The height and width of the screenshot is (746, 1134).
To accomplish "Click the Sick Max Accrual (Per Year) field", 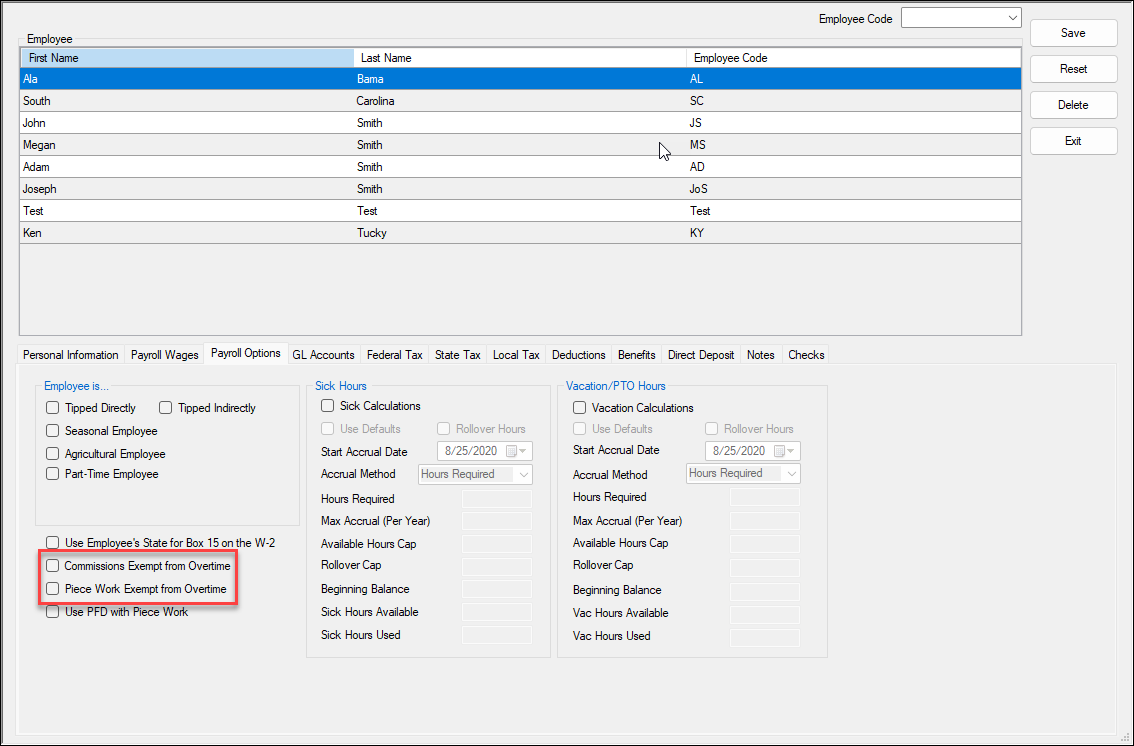I will tap(497, 521).
